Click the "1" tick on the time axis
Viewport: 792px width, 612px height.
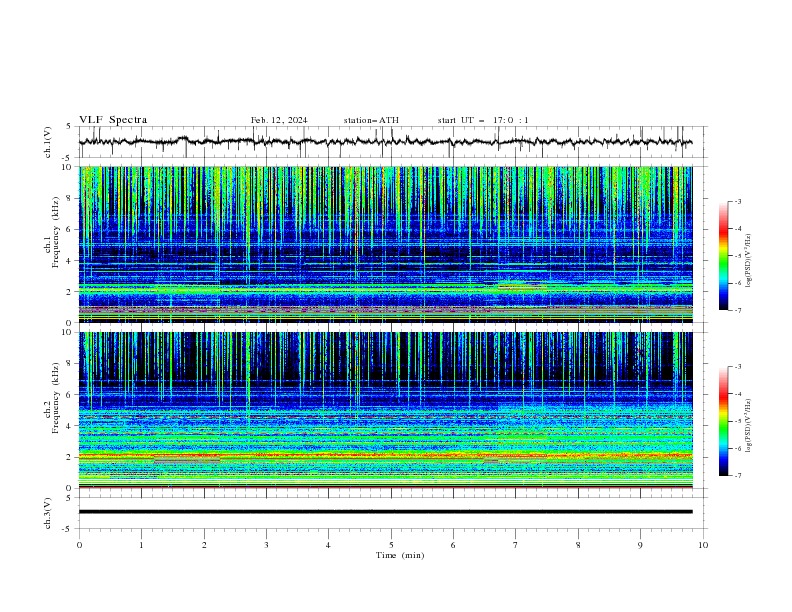(x=141, y=545)
